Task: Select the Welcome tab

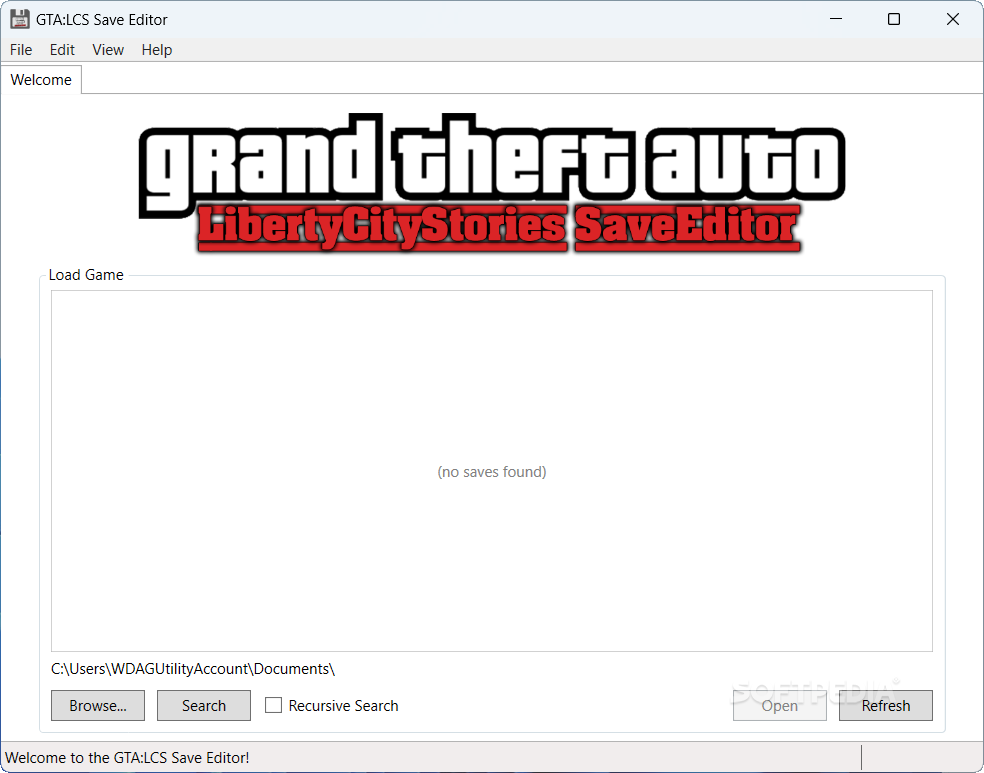Action: 41,80
